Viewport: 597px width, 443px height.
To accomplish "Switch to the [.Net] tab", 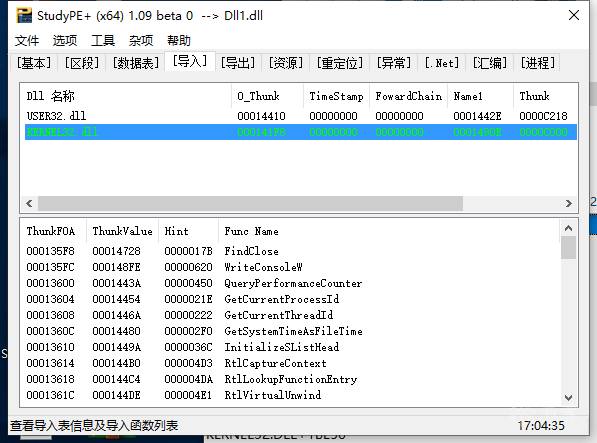I will coord(442,63).
